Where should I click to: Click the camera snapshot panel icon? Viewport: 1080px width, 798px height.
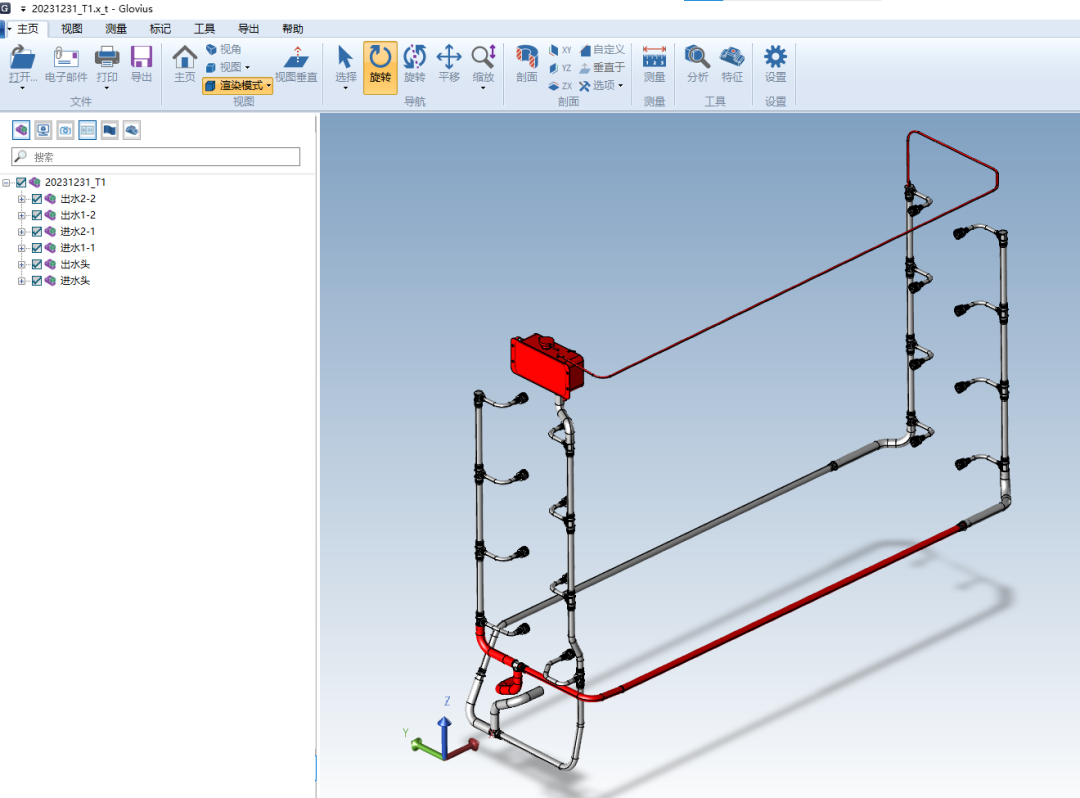(x=65, y=130)
